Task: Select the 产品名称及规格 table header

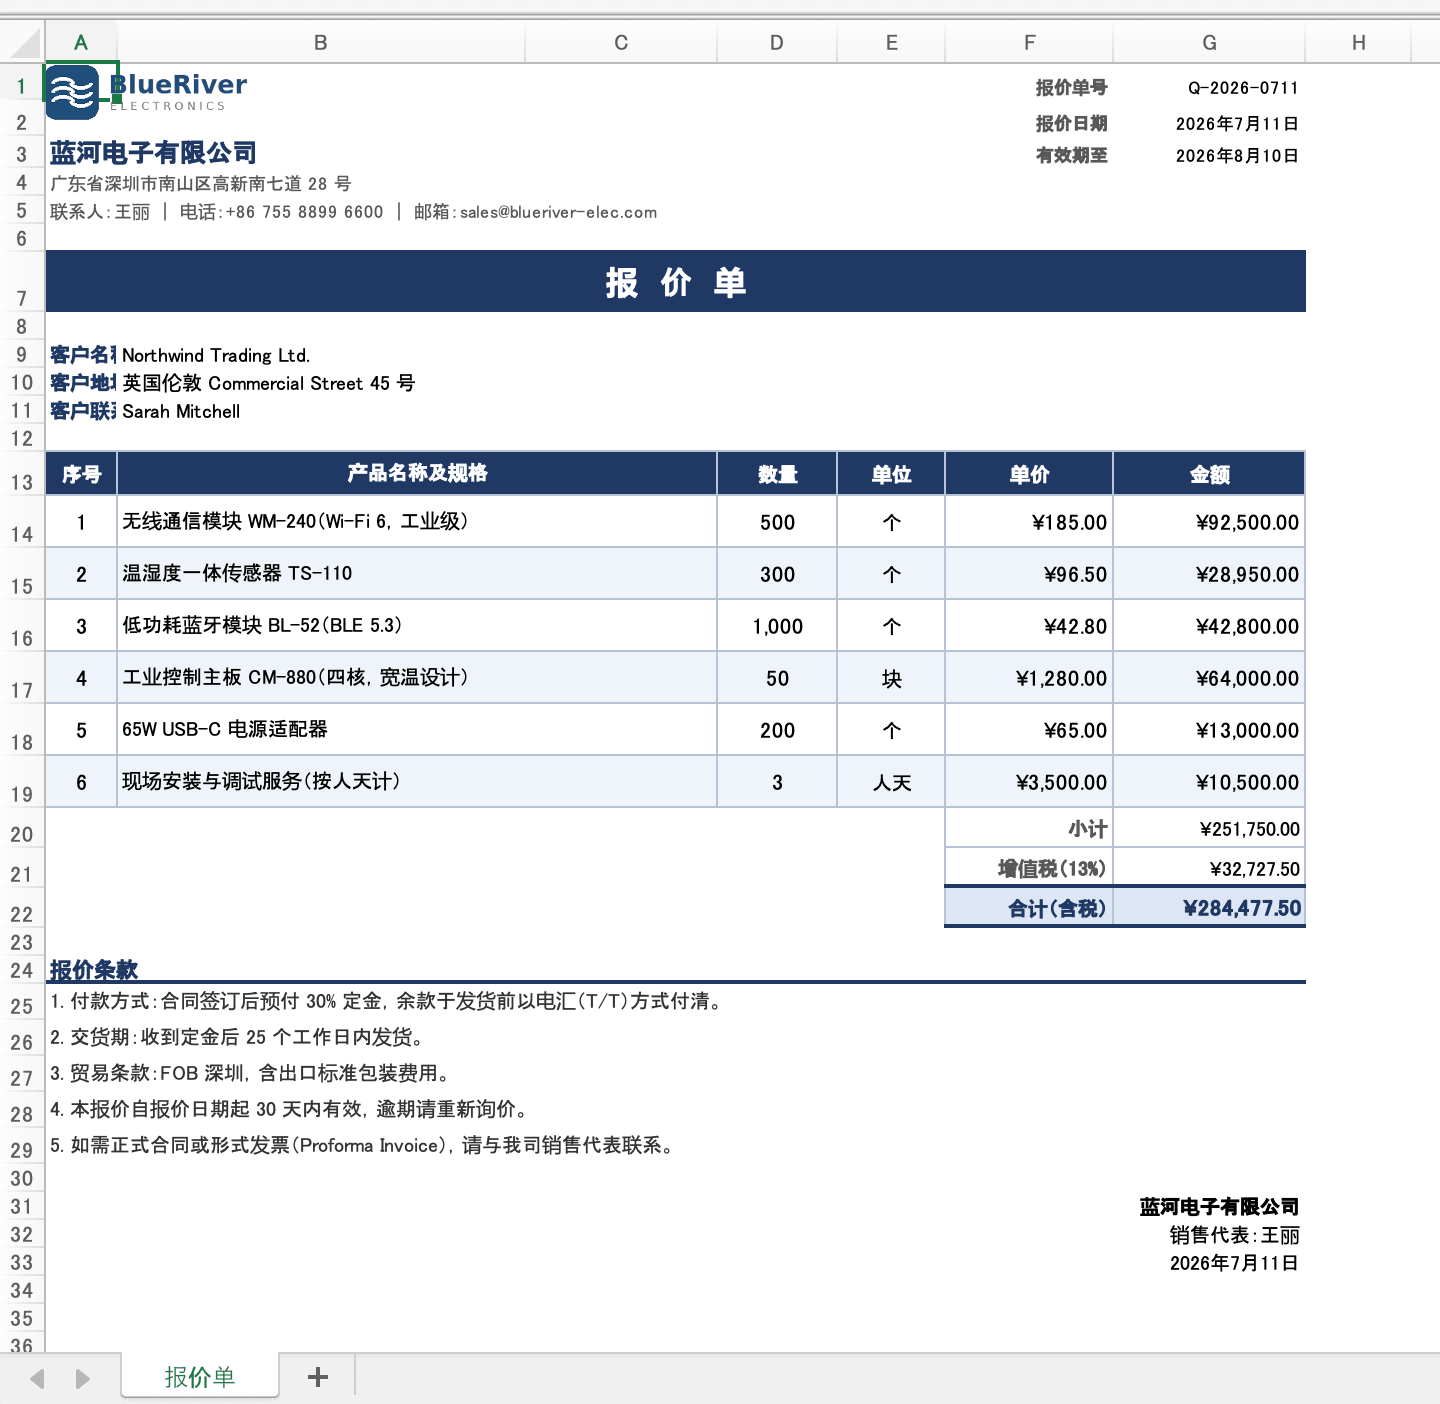Action: click(417, 473)
